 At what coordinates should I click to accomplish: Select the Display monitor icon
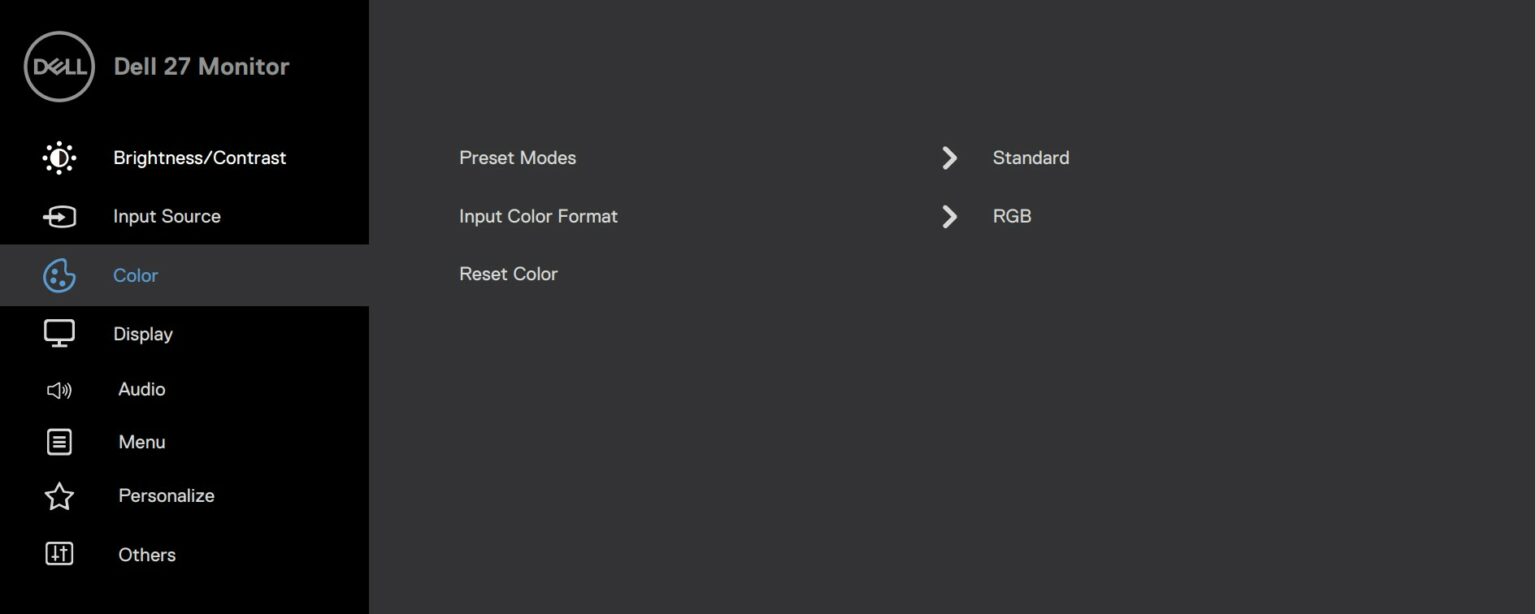coord(58,333)
